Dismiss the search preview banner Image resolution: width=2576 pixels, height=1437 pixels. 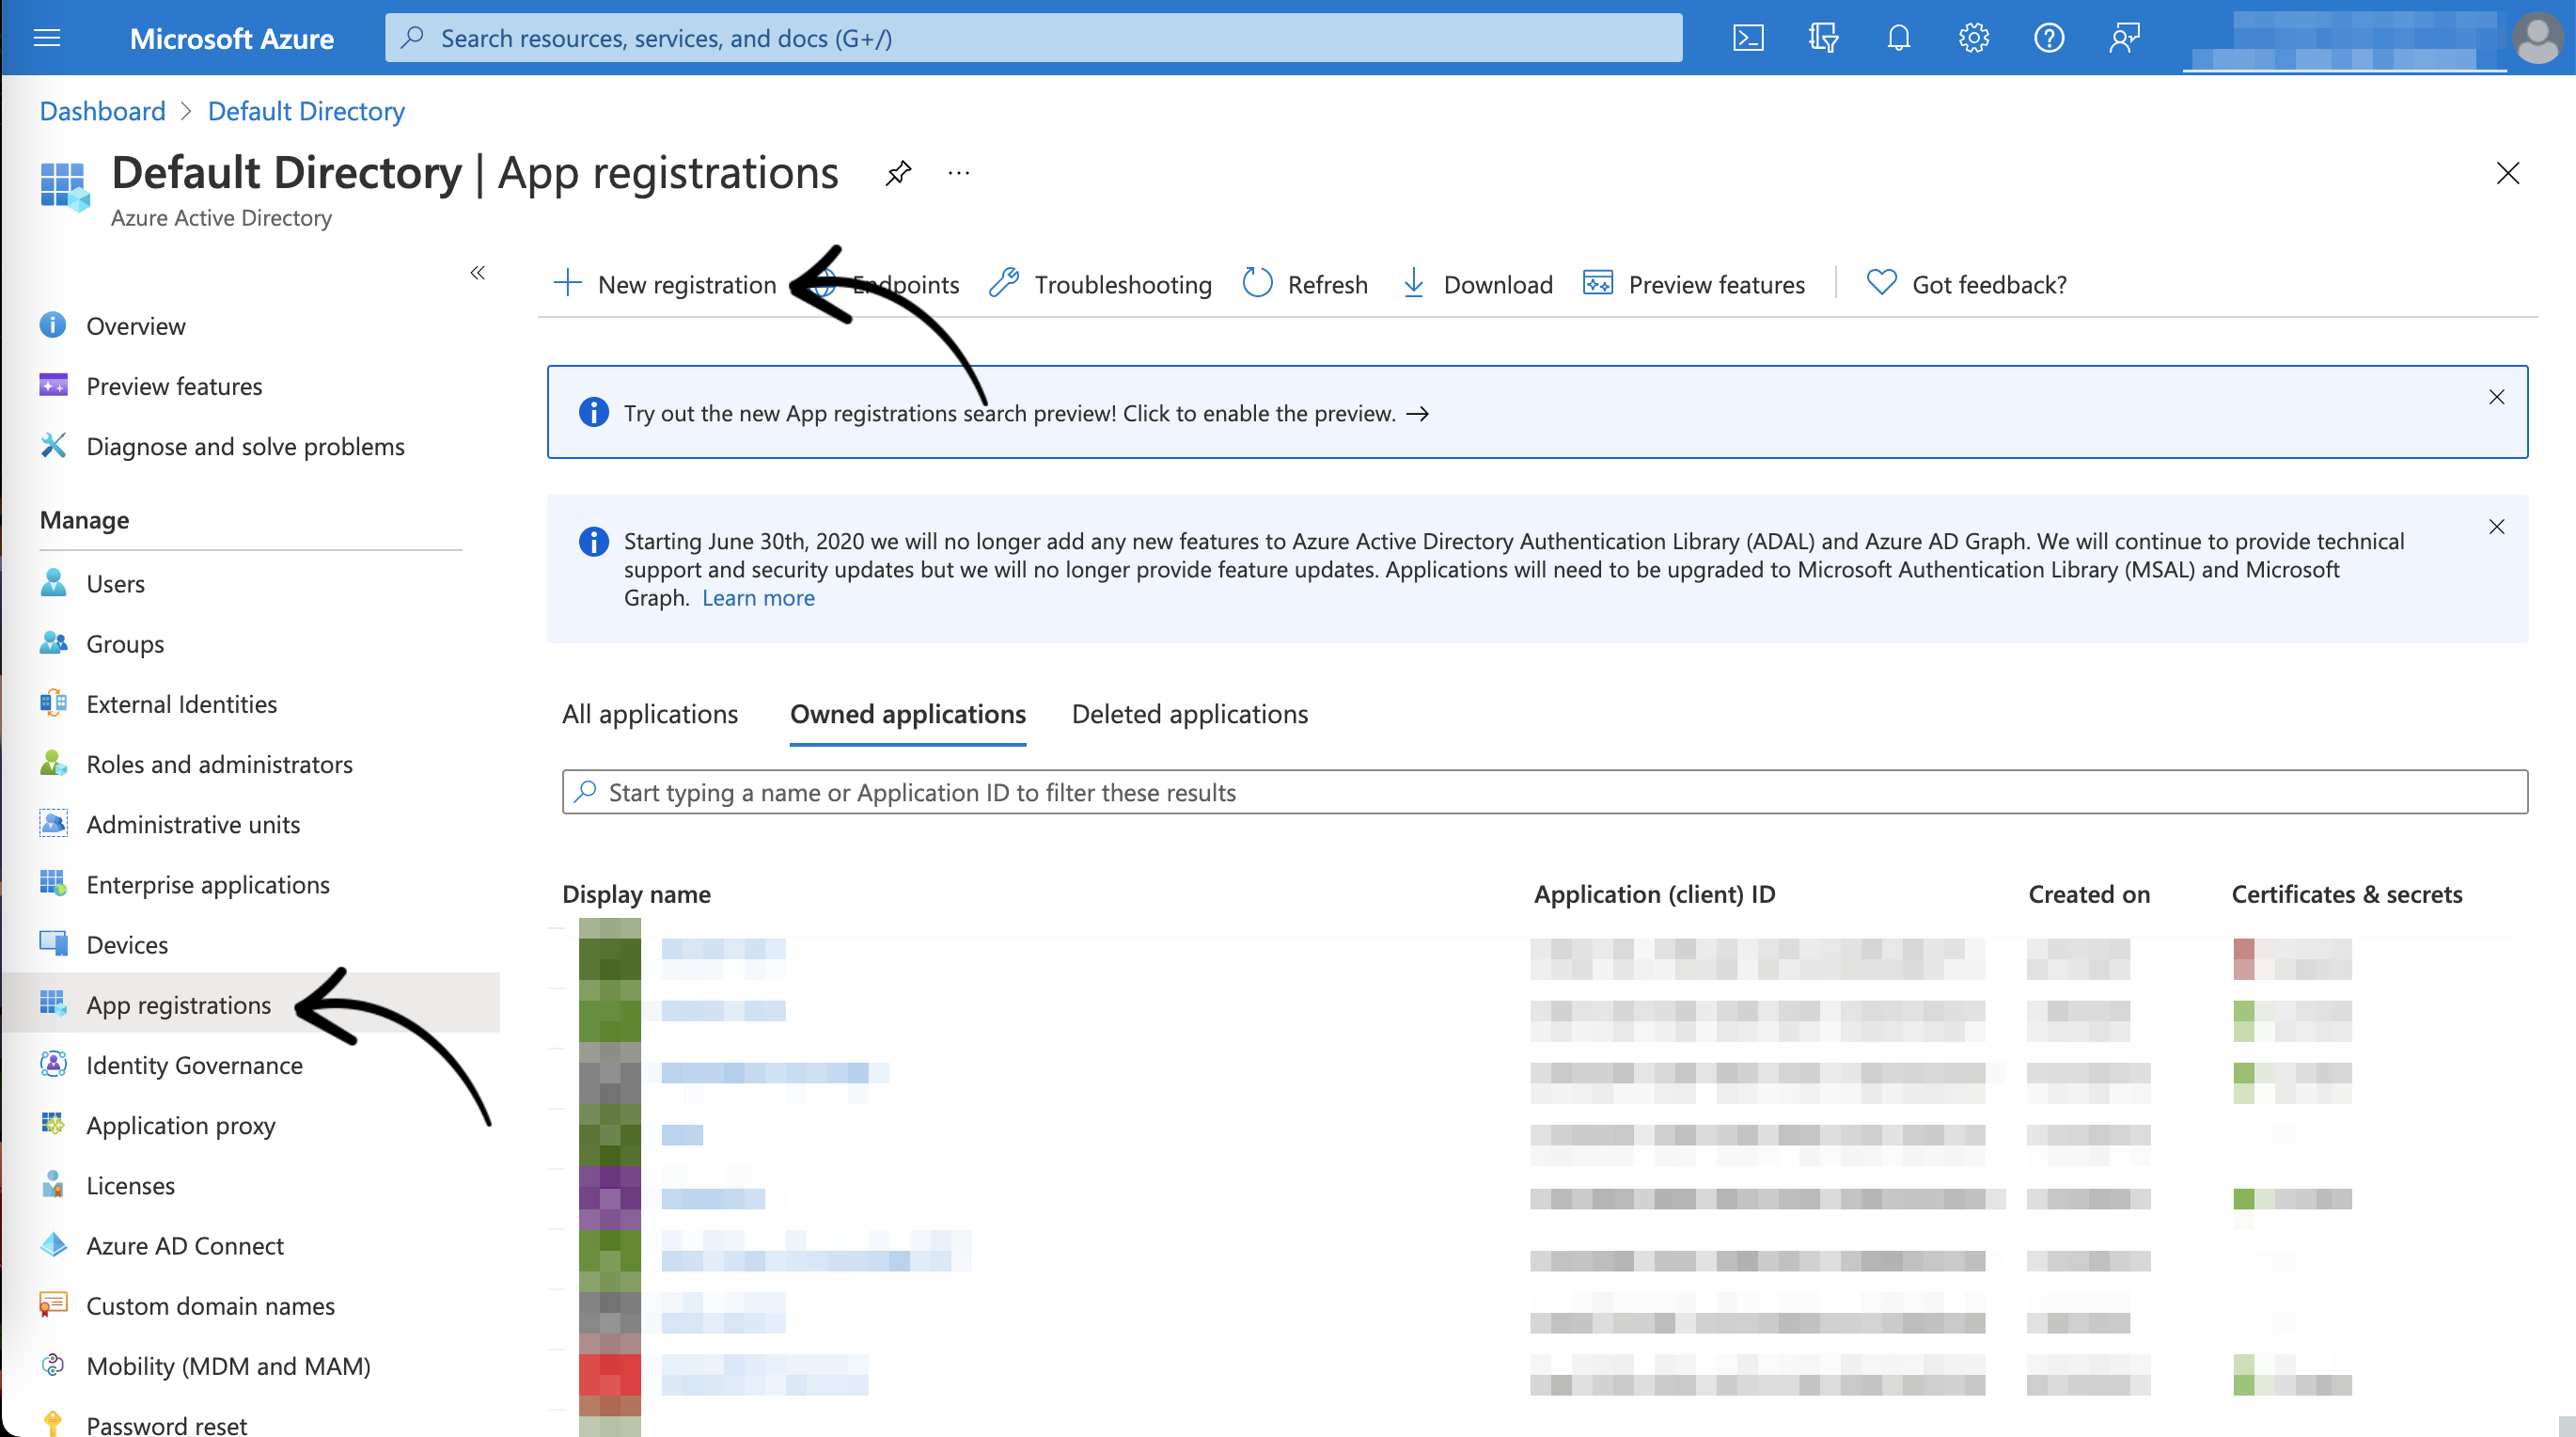(x=2496, y=397)
